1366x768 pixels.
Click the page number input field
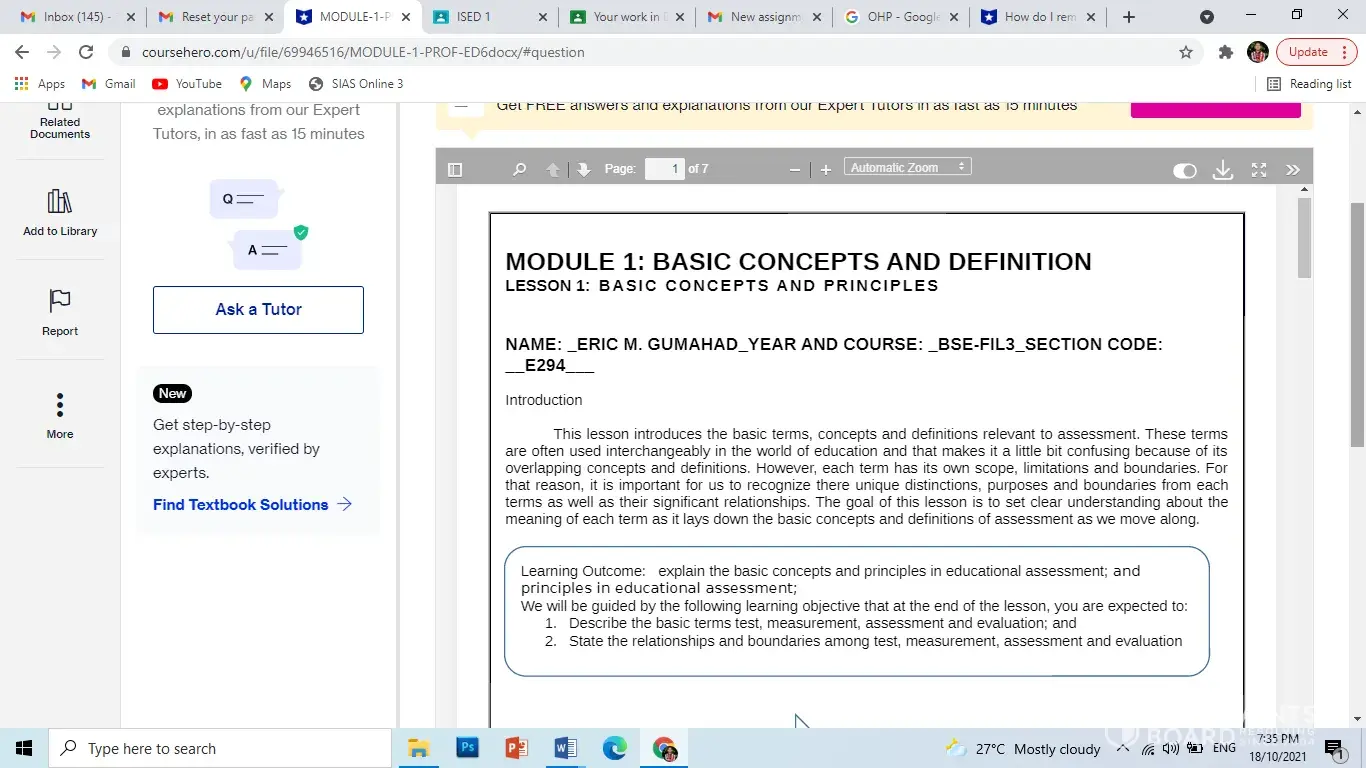pos(664,169)
